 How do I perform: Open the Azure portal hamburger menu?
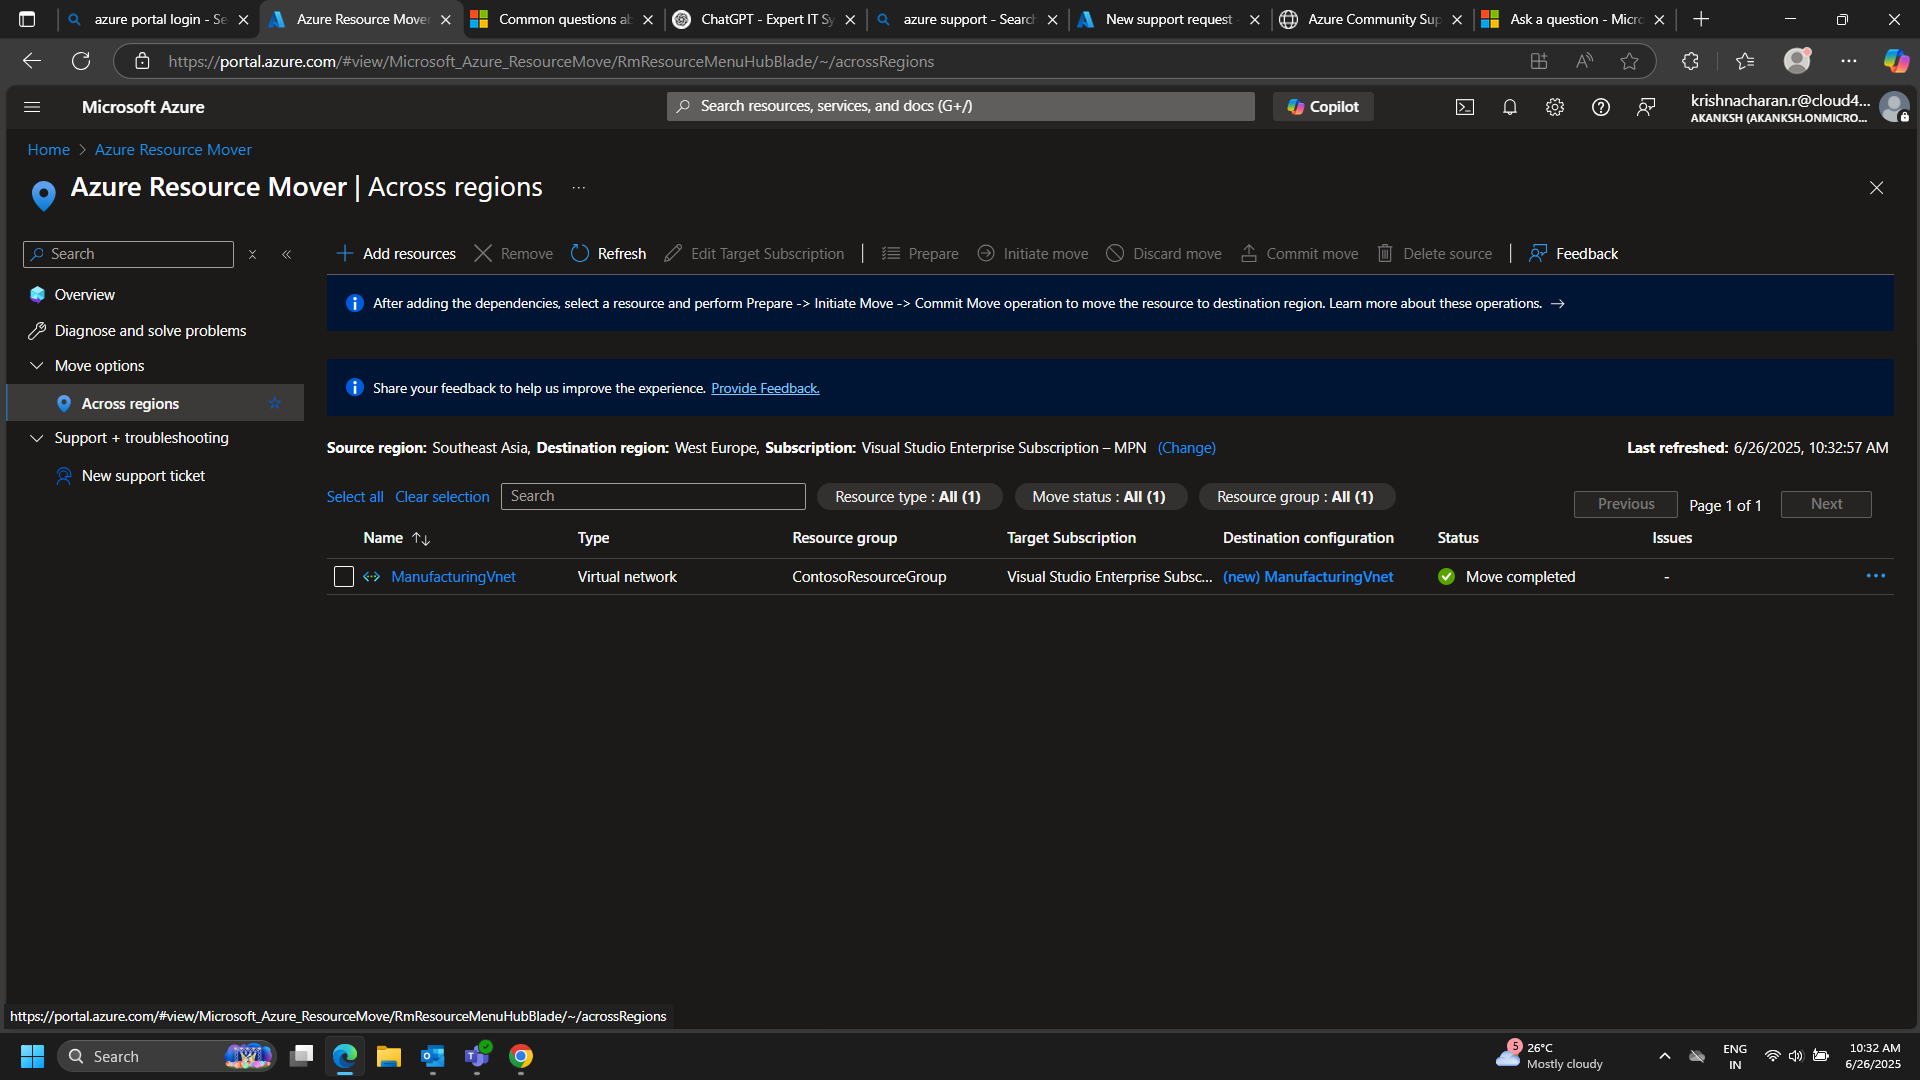tap(32, 107)
